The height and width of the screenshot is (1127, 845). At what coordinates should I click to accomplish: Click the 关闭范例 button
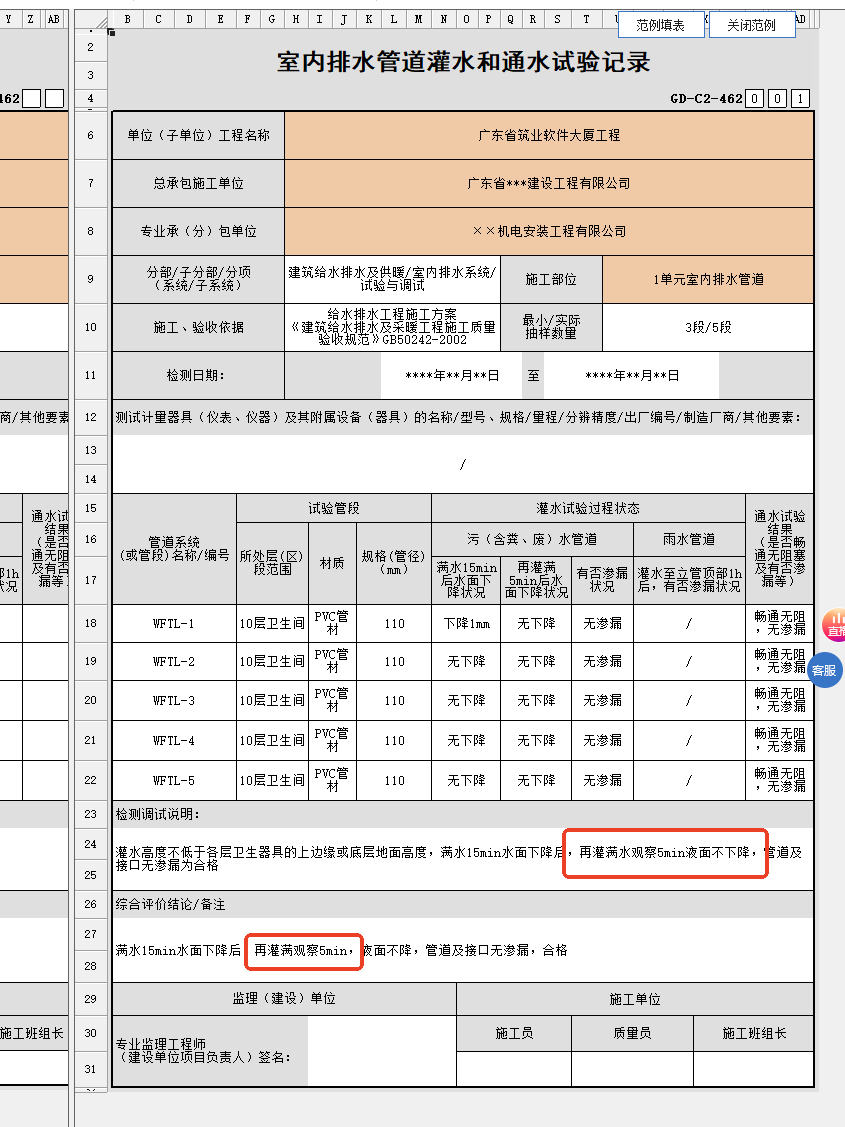pyautogui.click(x=751, y=25)
